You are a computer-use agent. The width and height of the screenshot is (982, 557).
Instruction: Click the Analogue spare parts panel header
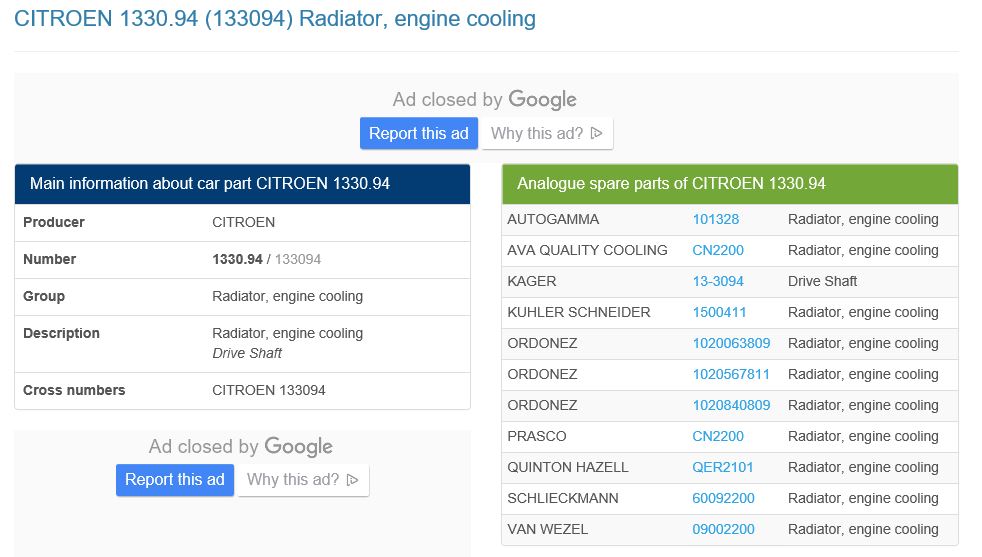pos(730,184)
